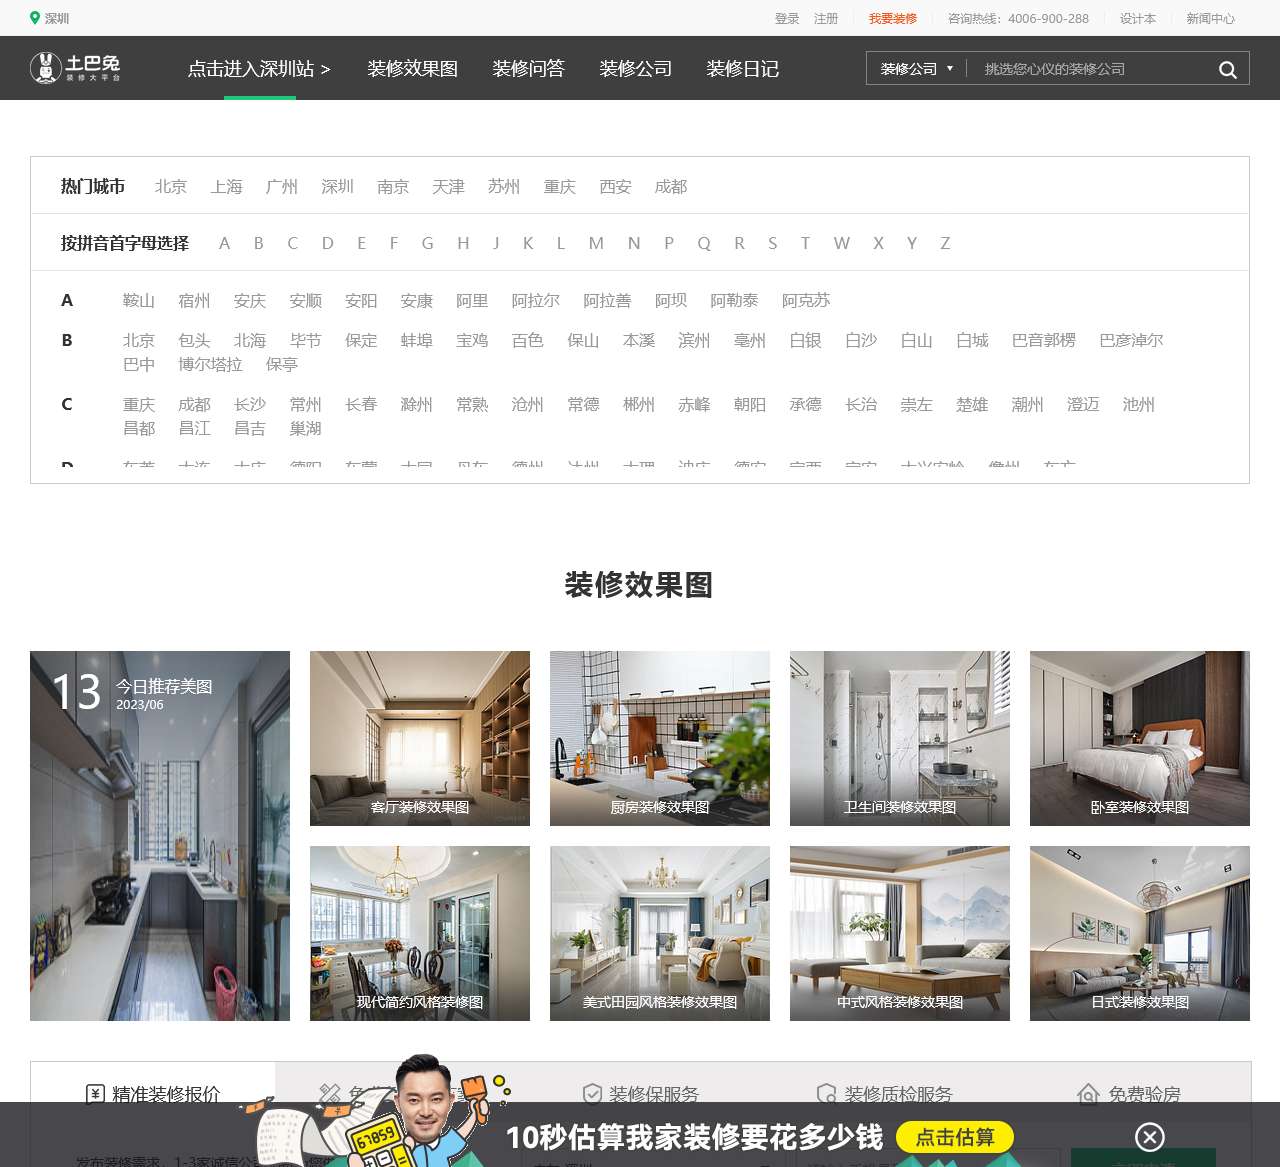Switch to the 装修质检服务 tab
The image size is (1280, 1167).
884,1094
